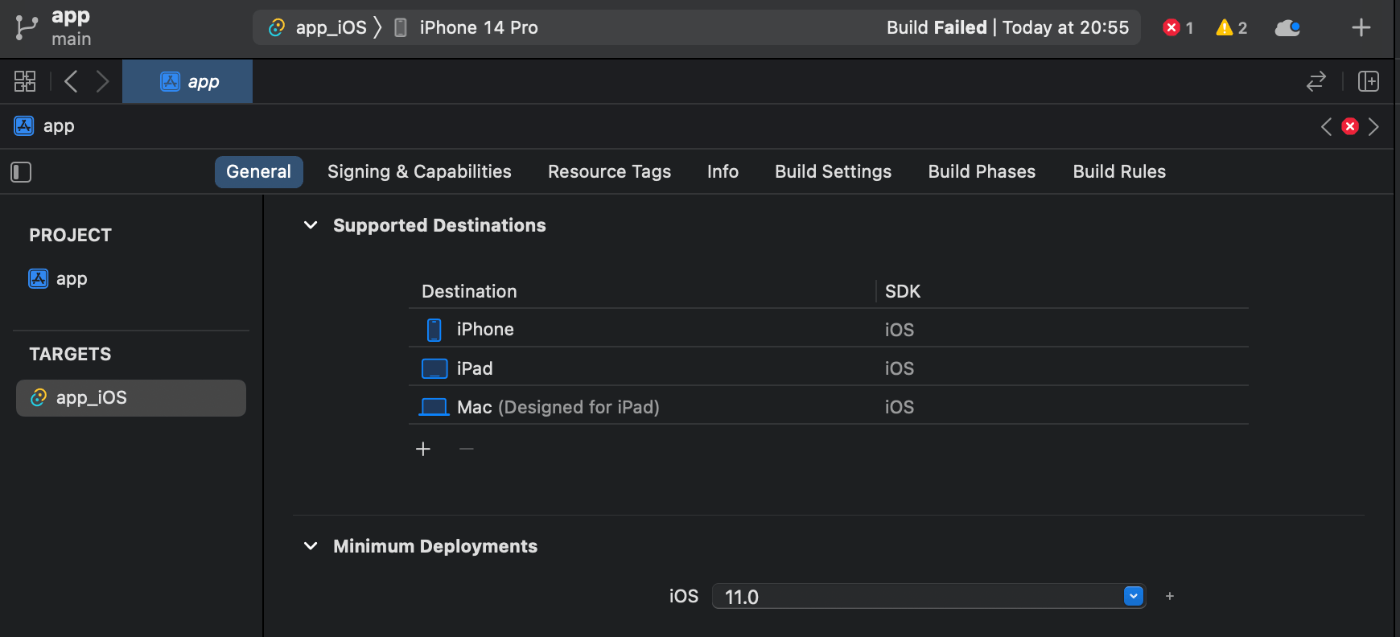1400x637 pixels.
Task: Click the plus next to iOS deployment
Action: point(1170,597)
